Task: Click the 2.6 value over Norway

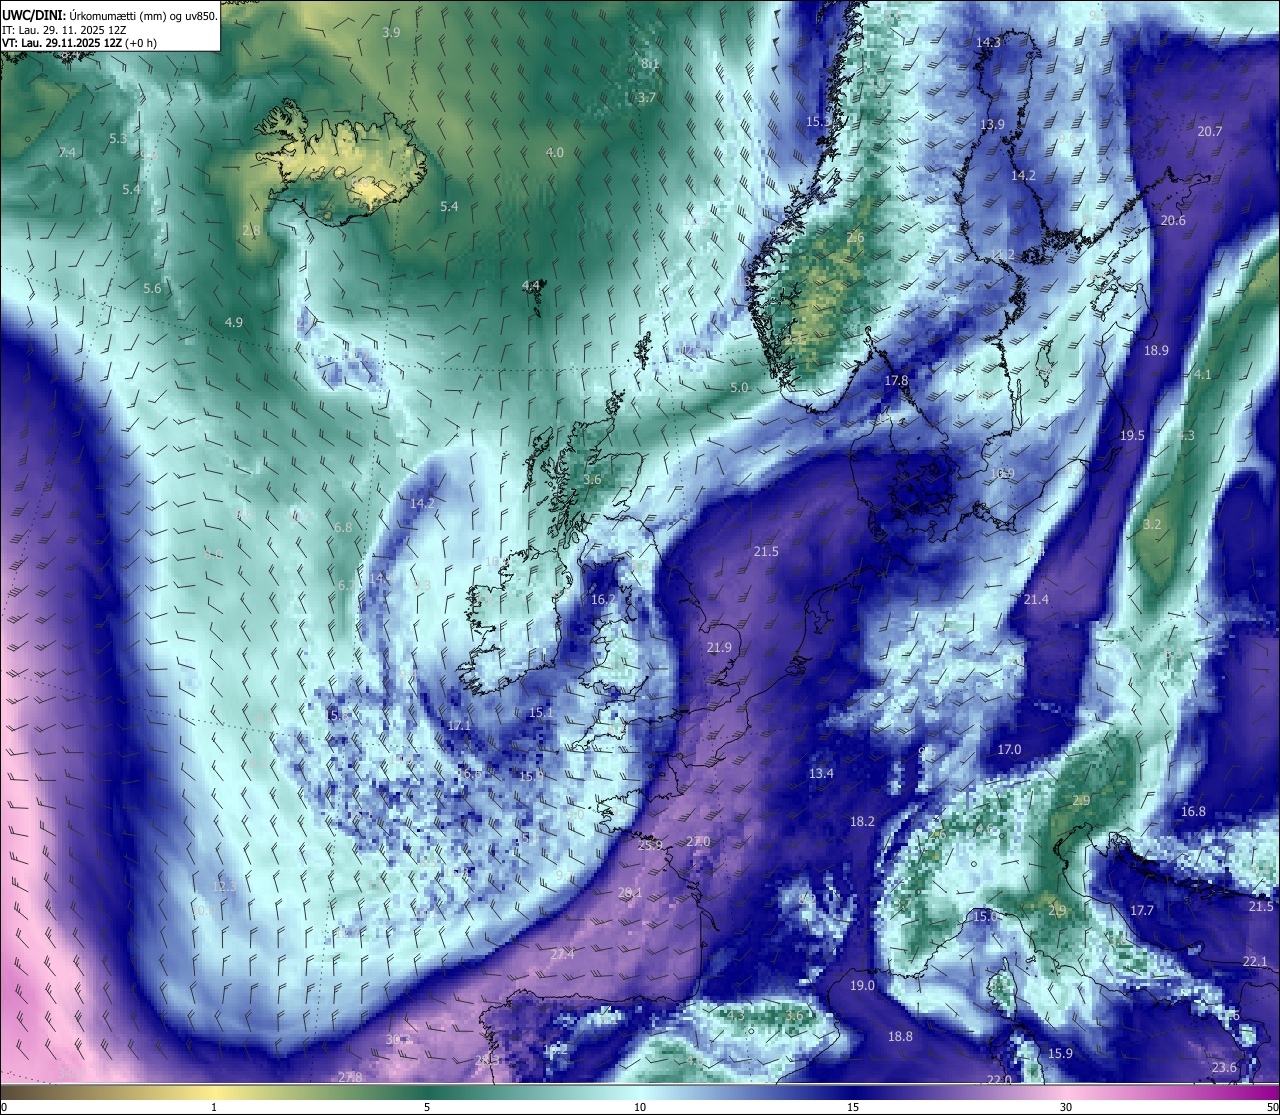Action: coord(856,237)
